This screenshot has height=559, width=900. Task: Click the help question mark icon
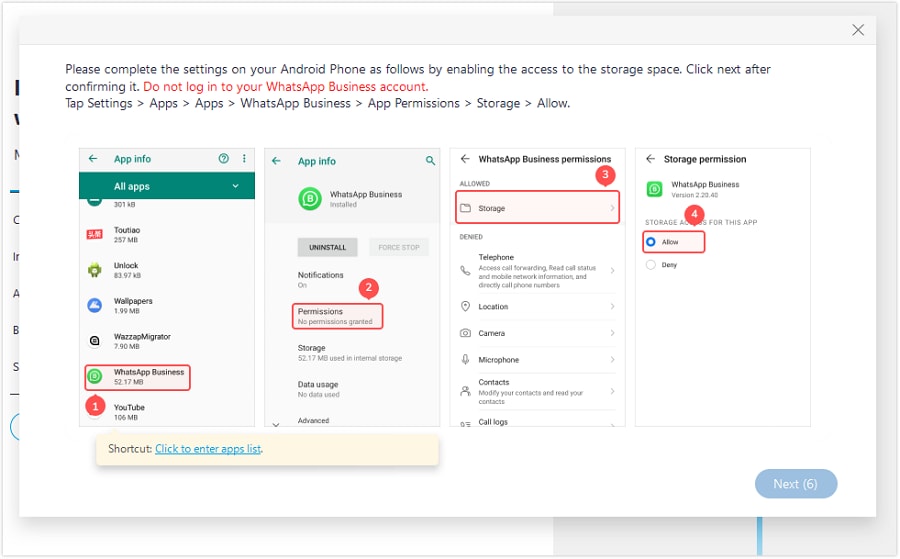(x=224, y=159)
